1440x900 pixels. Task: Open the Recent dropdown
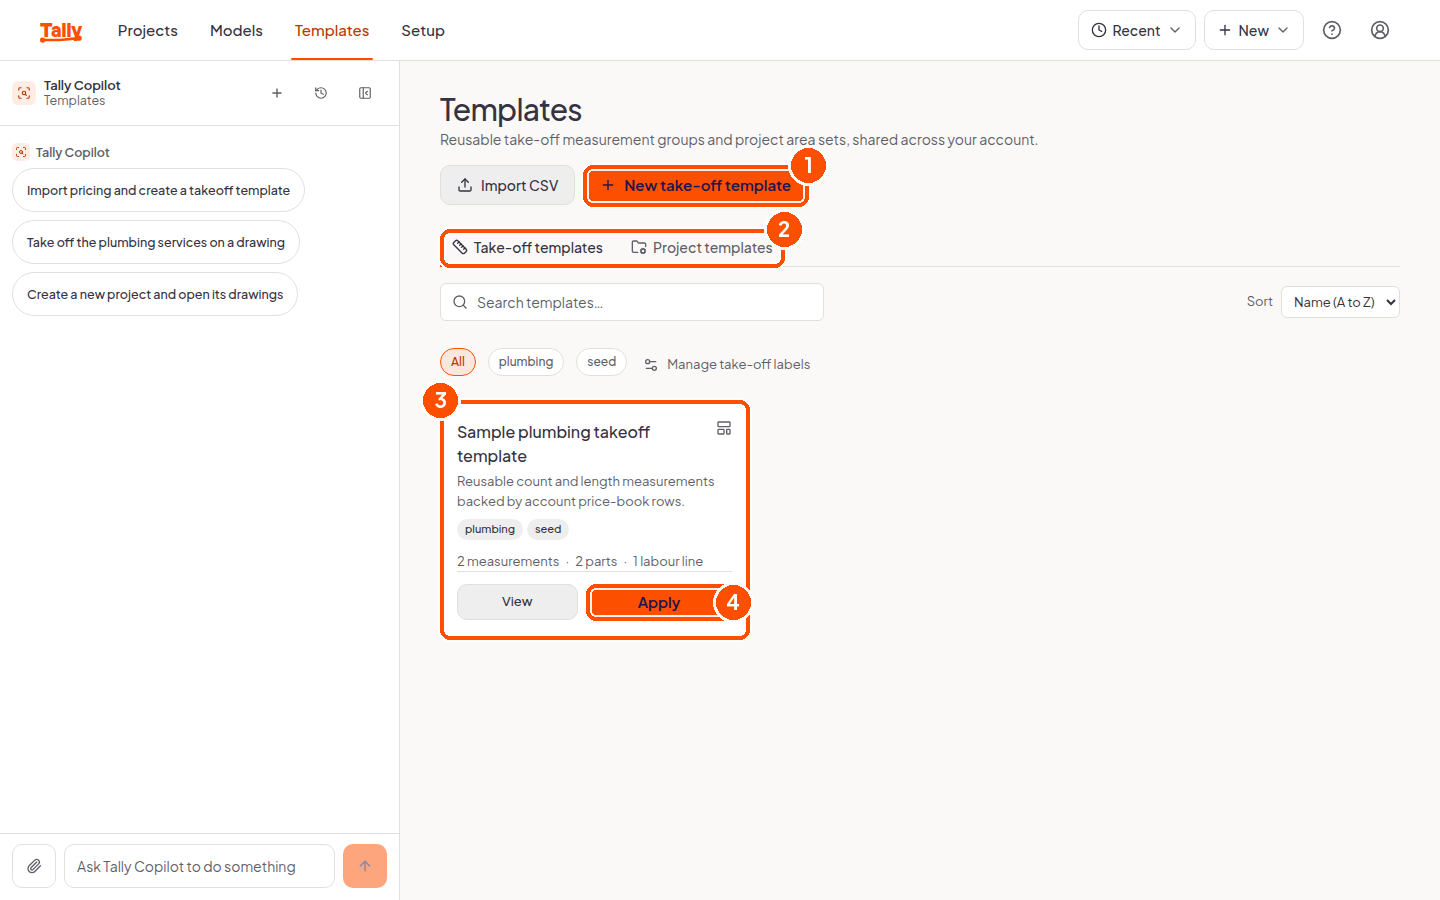pyautogui.click(x=1137, y=30)
